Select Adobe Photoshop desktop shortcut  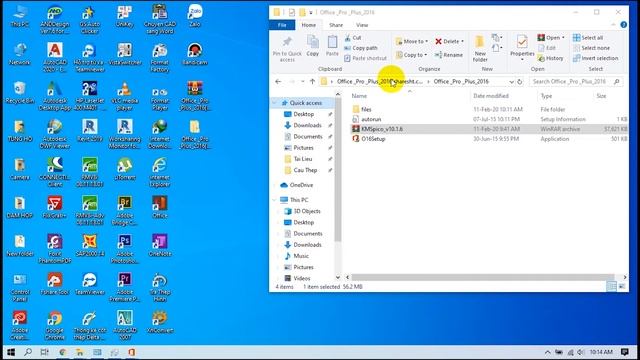124,249
